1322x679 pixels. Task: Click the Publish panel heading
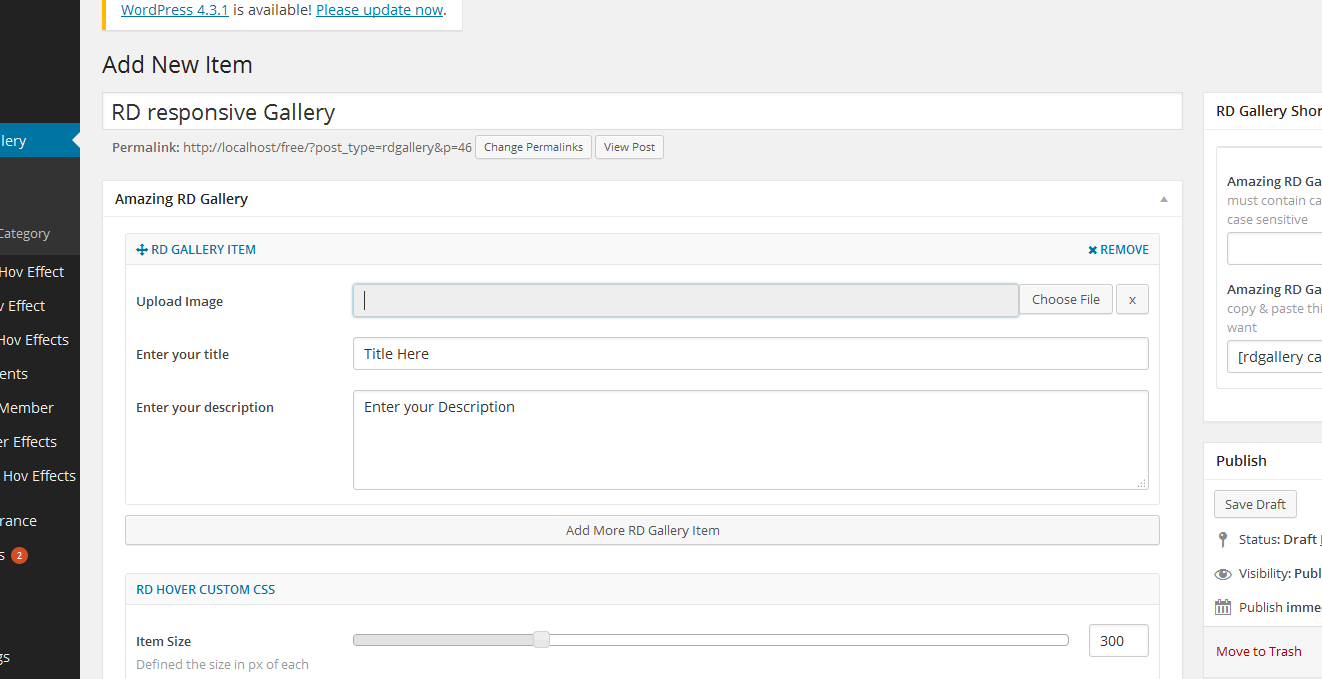[1241, 461]
